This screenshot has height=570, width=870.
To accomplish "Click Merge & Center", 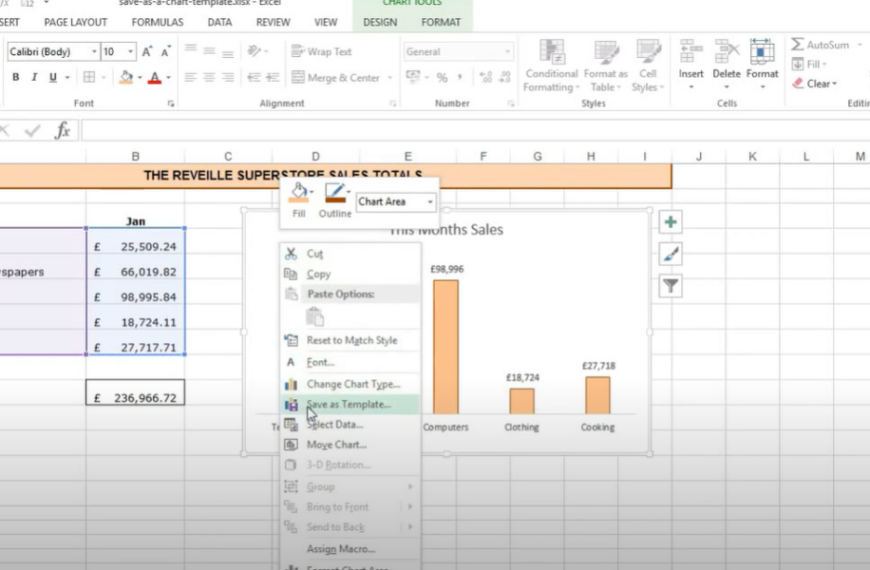I will (336, 77).
